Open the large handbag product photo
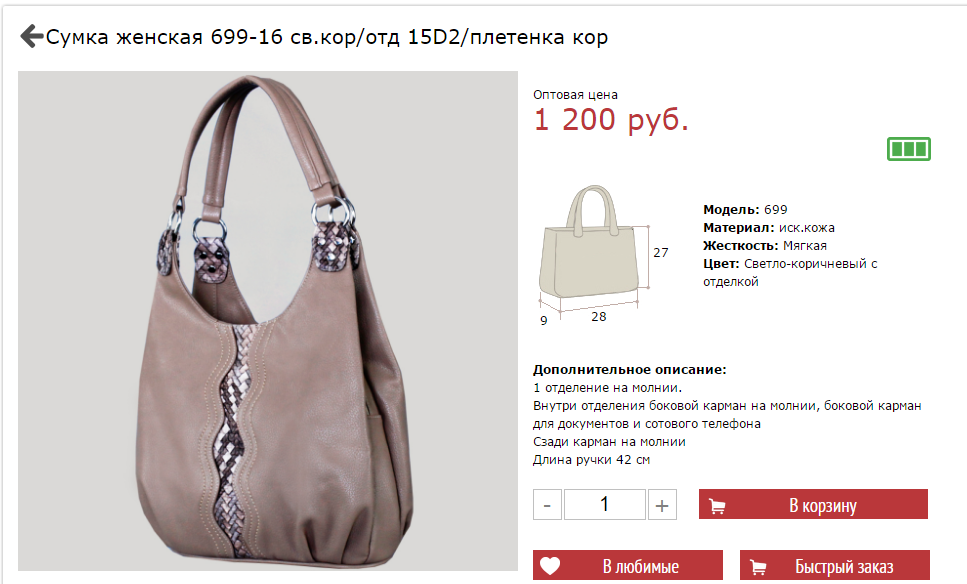967x584 pixels. point(268,321)
